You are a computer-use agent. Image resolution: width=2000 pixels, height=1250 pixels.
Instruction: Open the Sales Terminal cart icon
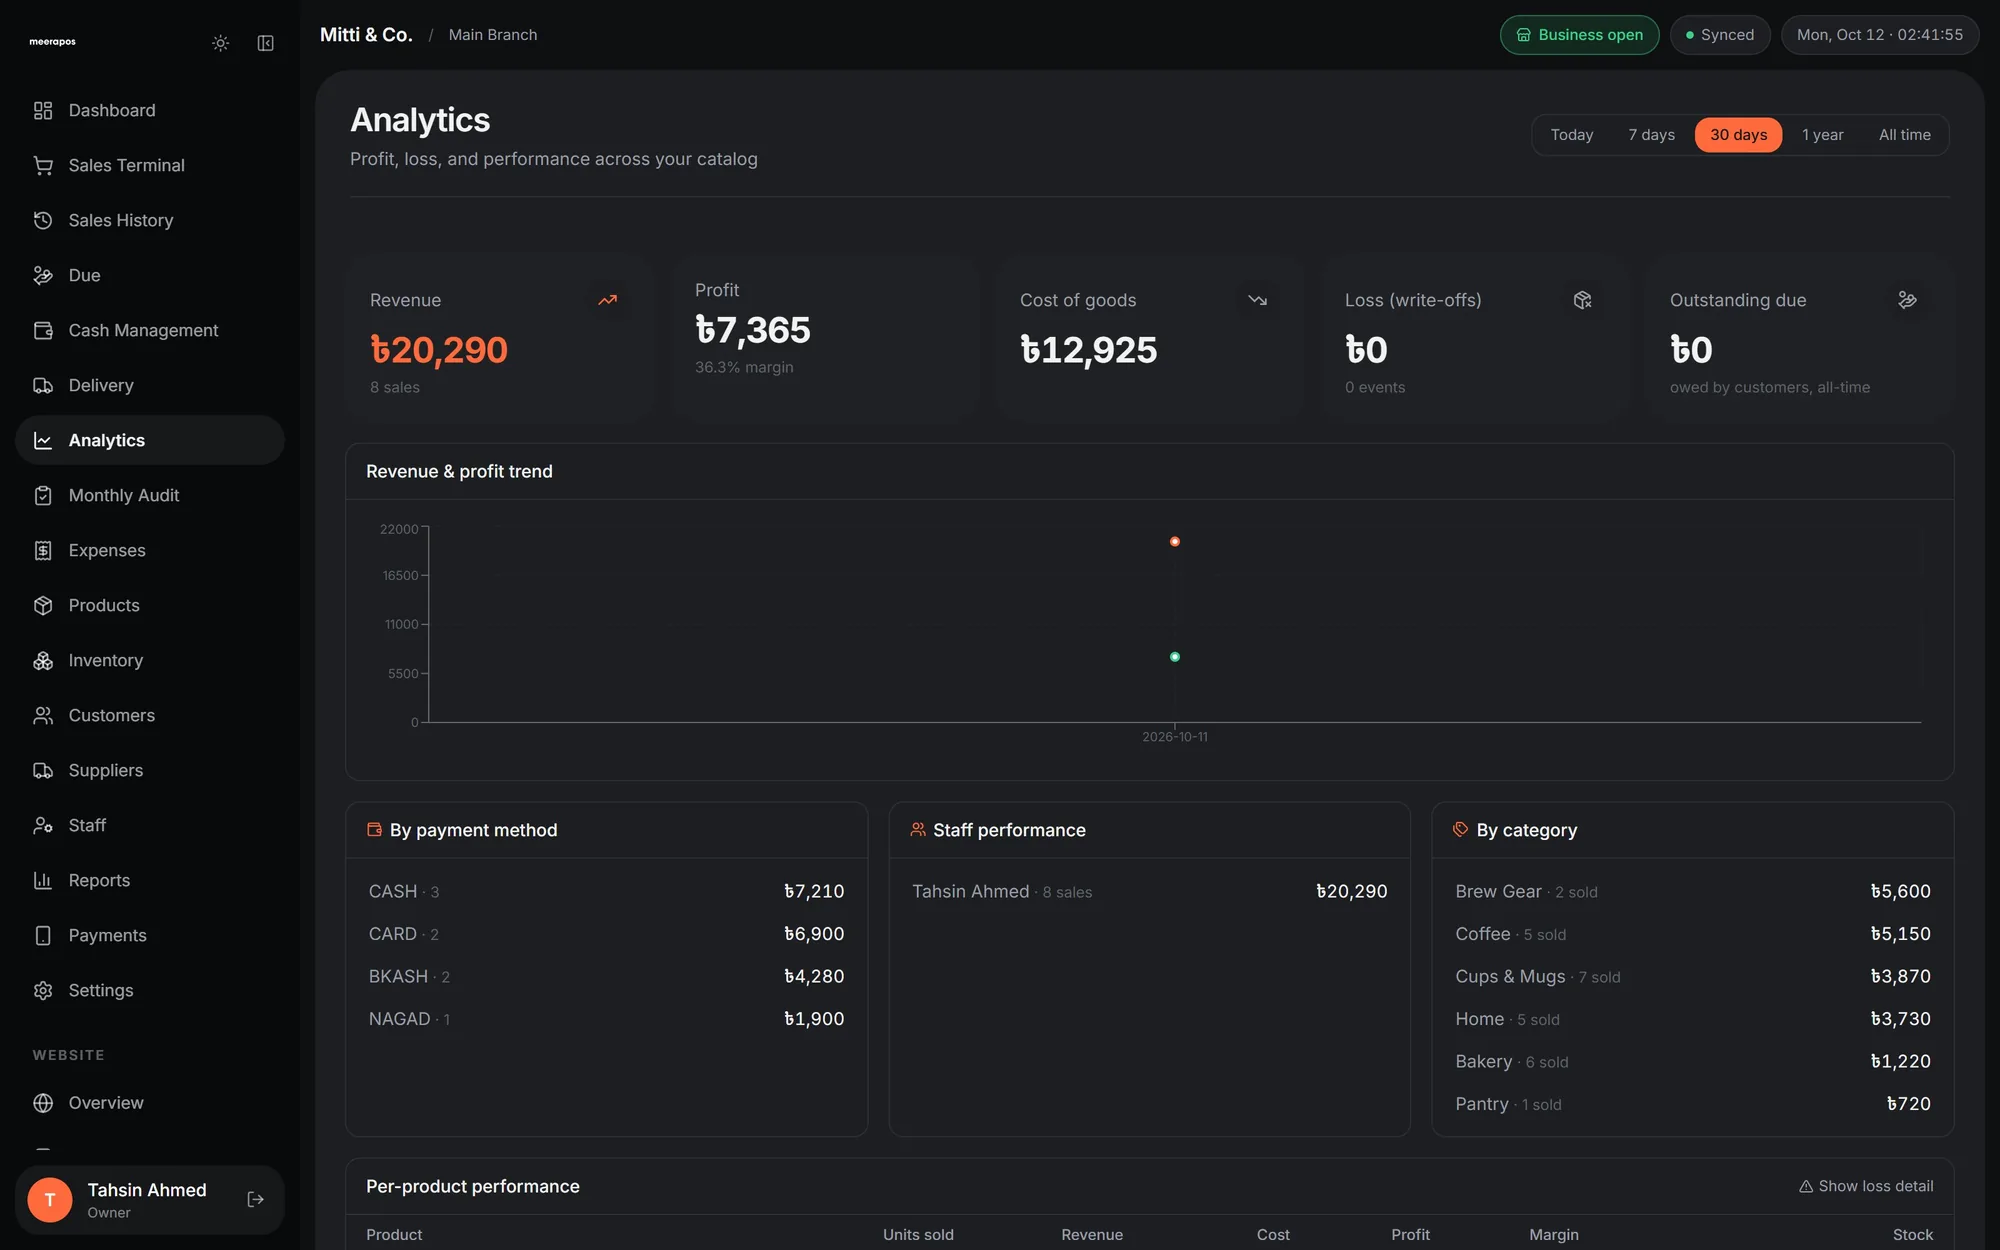tap(43, 165)
